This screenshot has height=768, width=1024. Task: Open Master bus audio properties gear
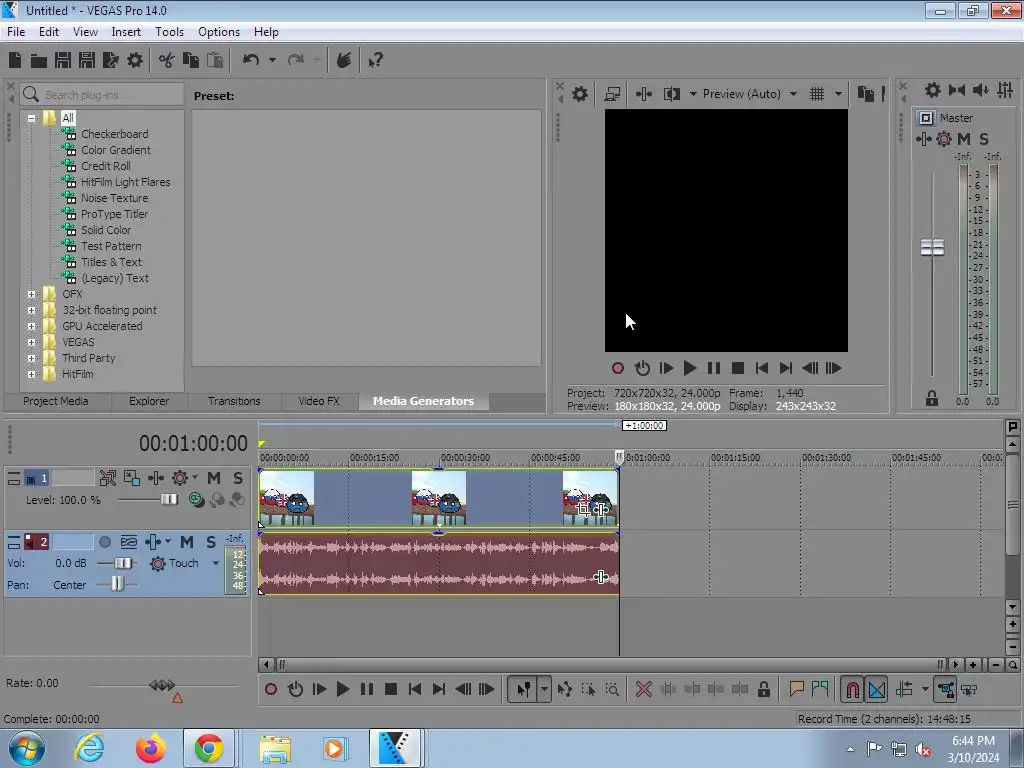click(x=933, y=90)
